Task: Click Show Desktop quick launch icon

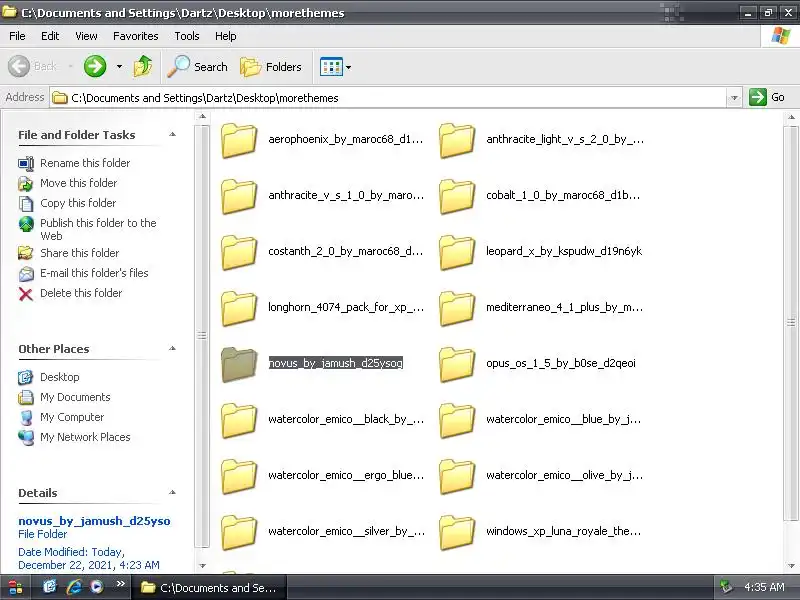Action: 49,587
